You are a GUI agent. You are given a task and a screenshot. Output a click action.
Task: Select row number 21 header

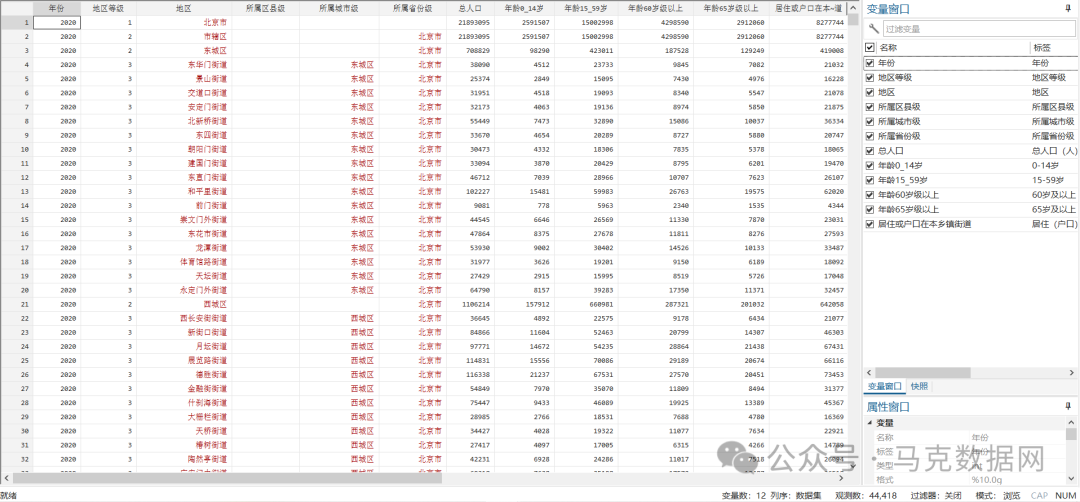[17, 304]
